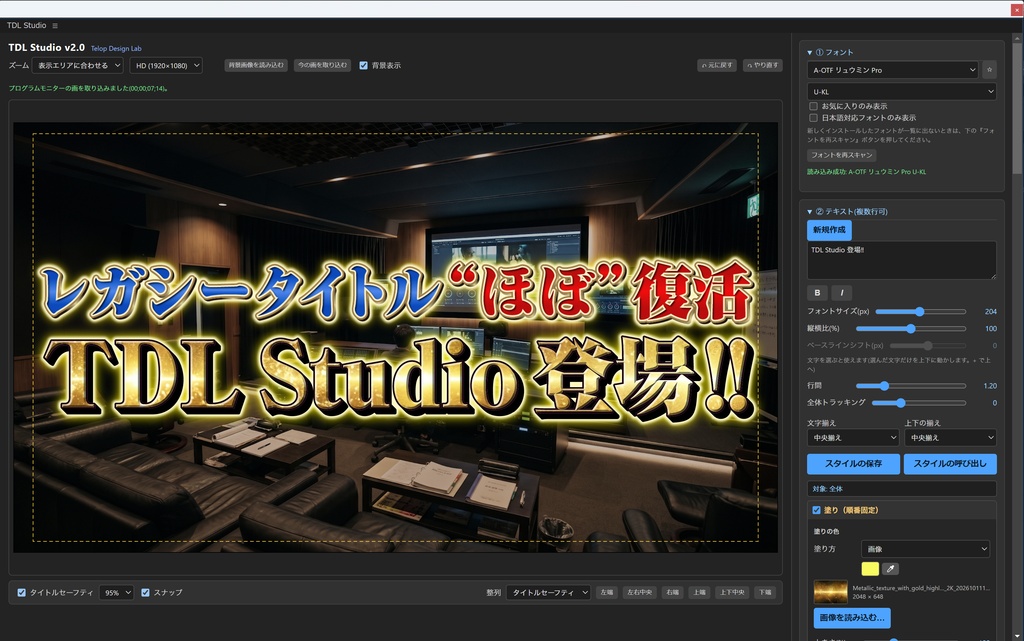This screenshot has height=641, width=1024.
Task: Align bottom with the 下端 button
Action: [x=765, y=593]
